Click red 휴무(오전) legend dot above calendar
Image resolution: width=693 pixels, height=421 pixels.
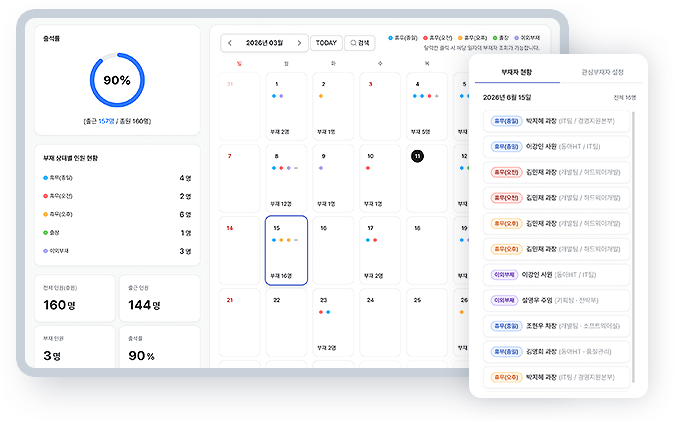425,38
